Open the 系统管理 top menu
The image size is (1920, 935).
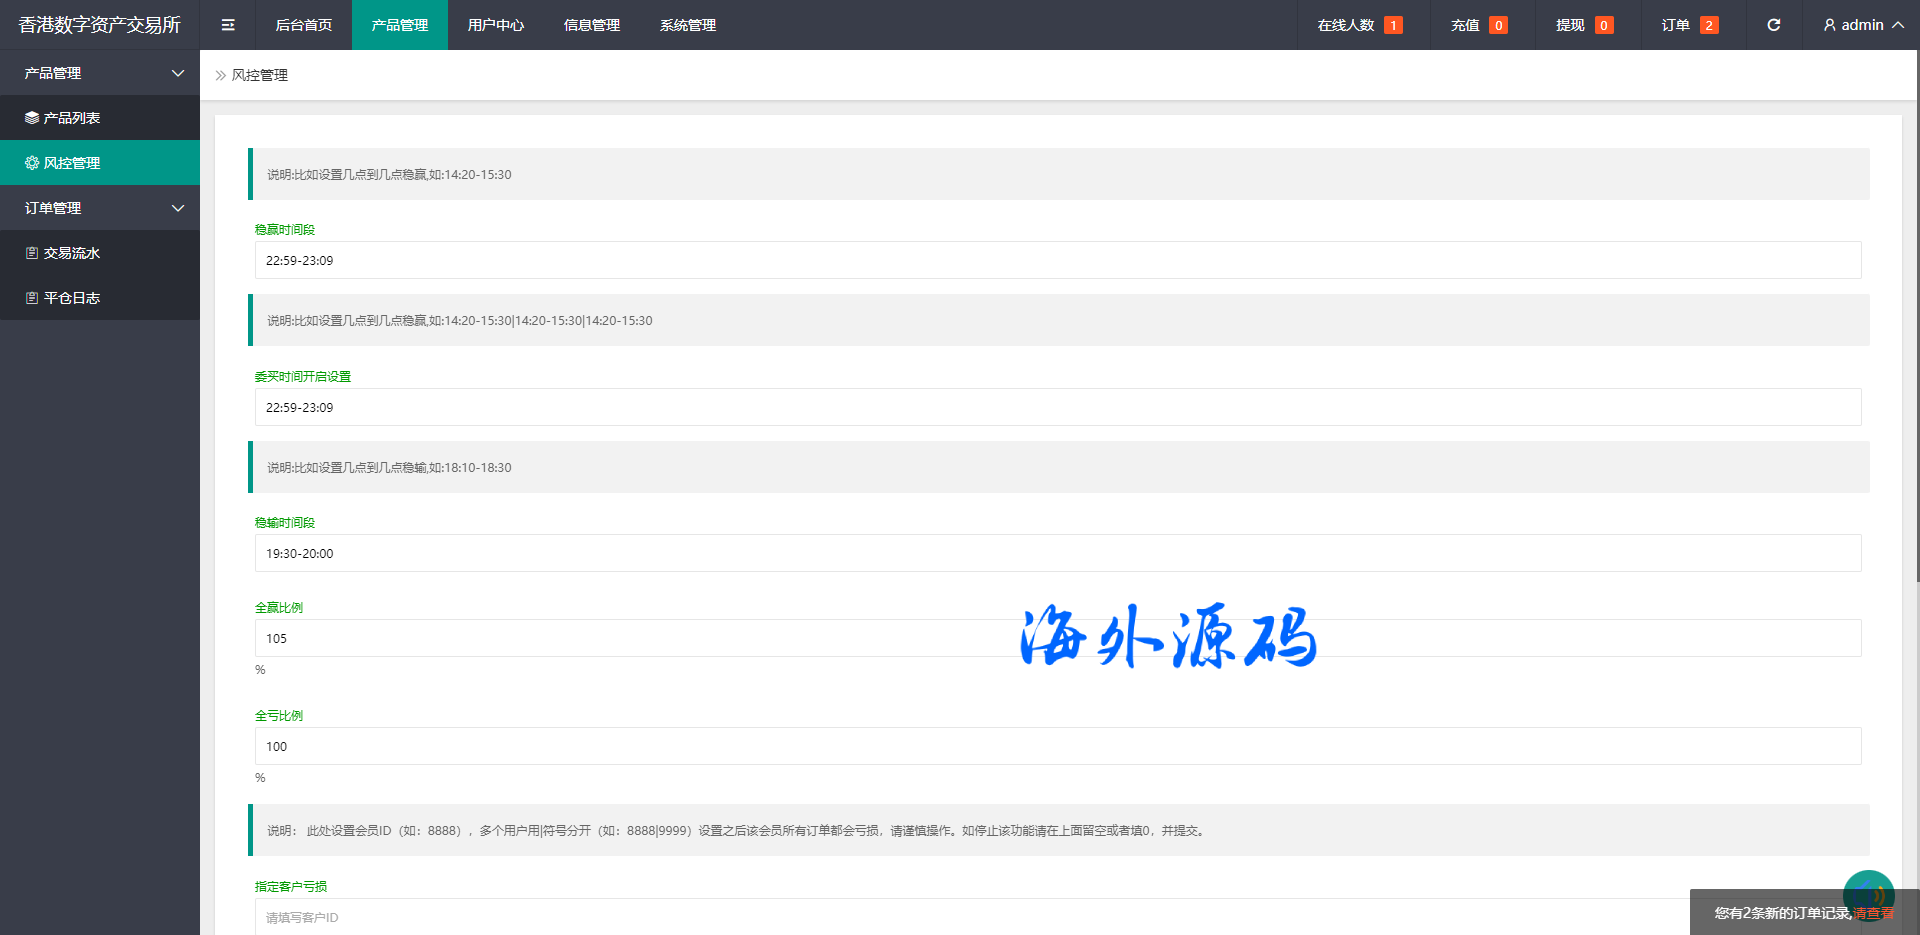pyautogui.click(x=687, y=25)
